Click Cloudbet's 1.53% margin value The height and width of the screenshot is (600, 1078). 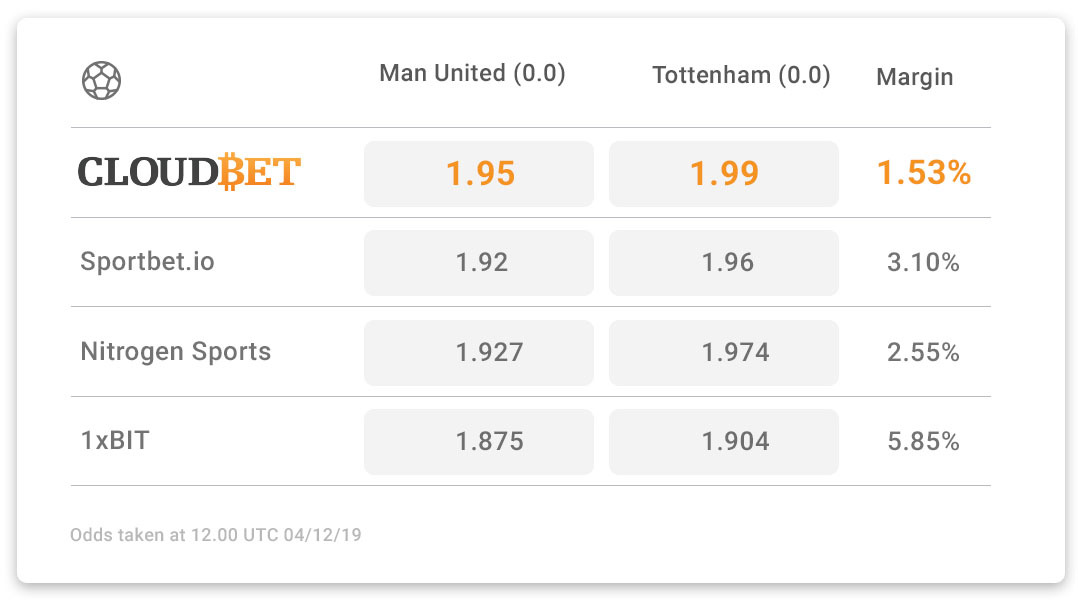(923, 173)
